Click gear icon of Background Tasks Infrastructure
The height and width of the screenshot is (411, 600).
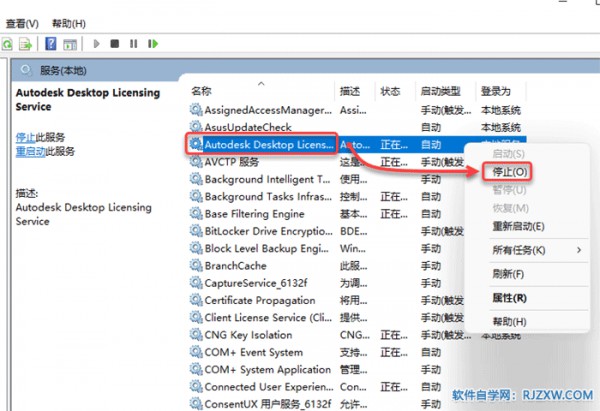tap(196, 196)
